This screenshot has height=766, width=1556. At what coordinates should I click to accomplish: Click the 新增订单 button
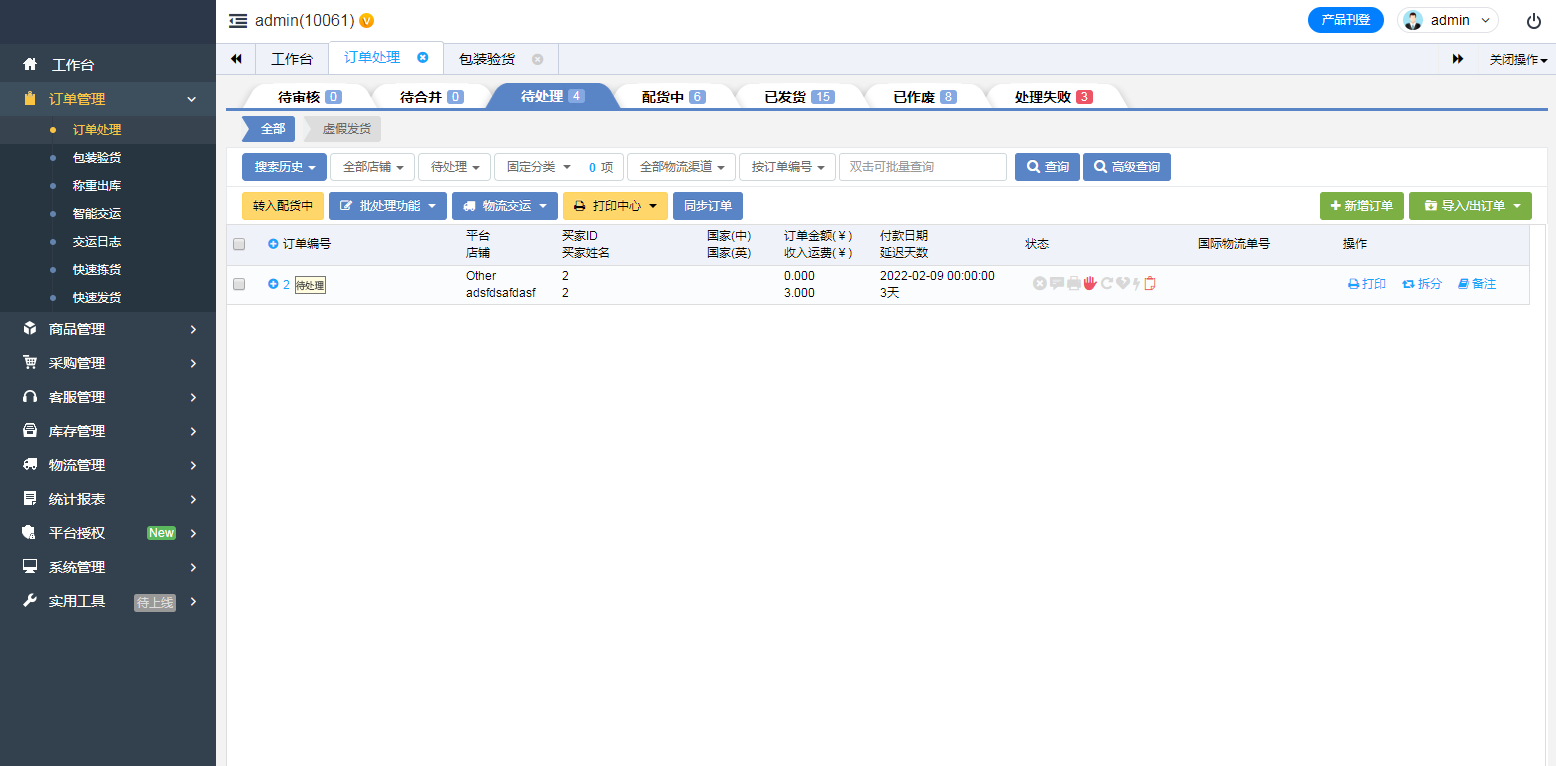(x=1361, y=206)
